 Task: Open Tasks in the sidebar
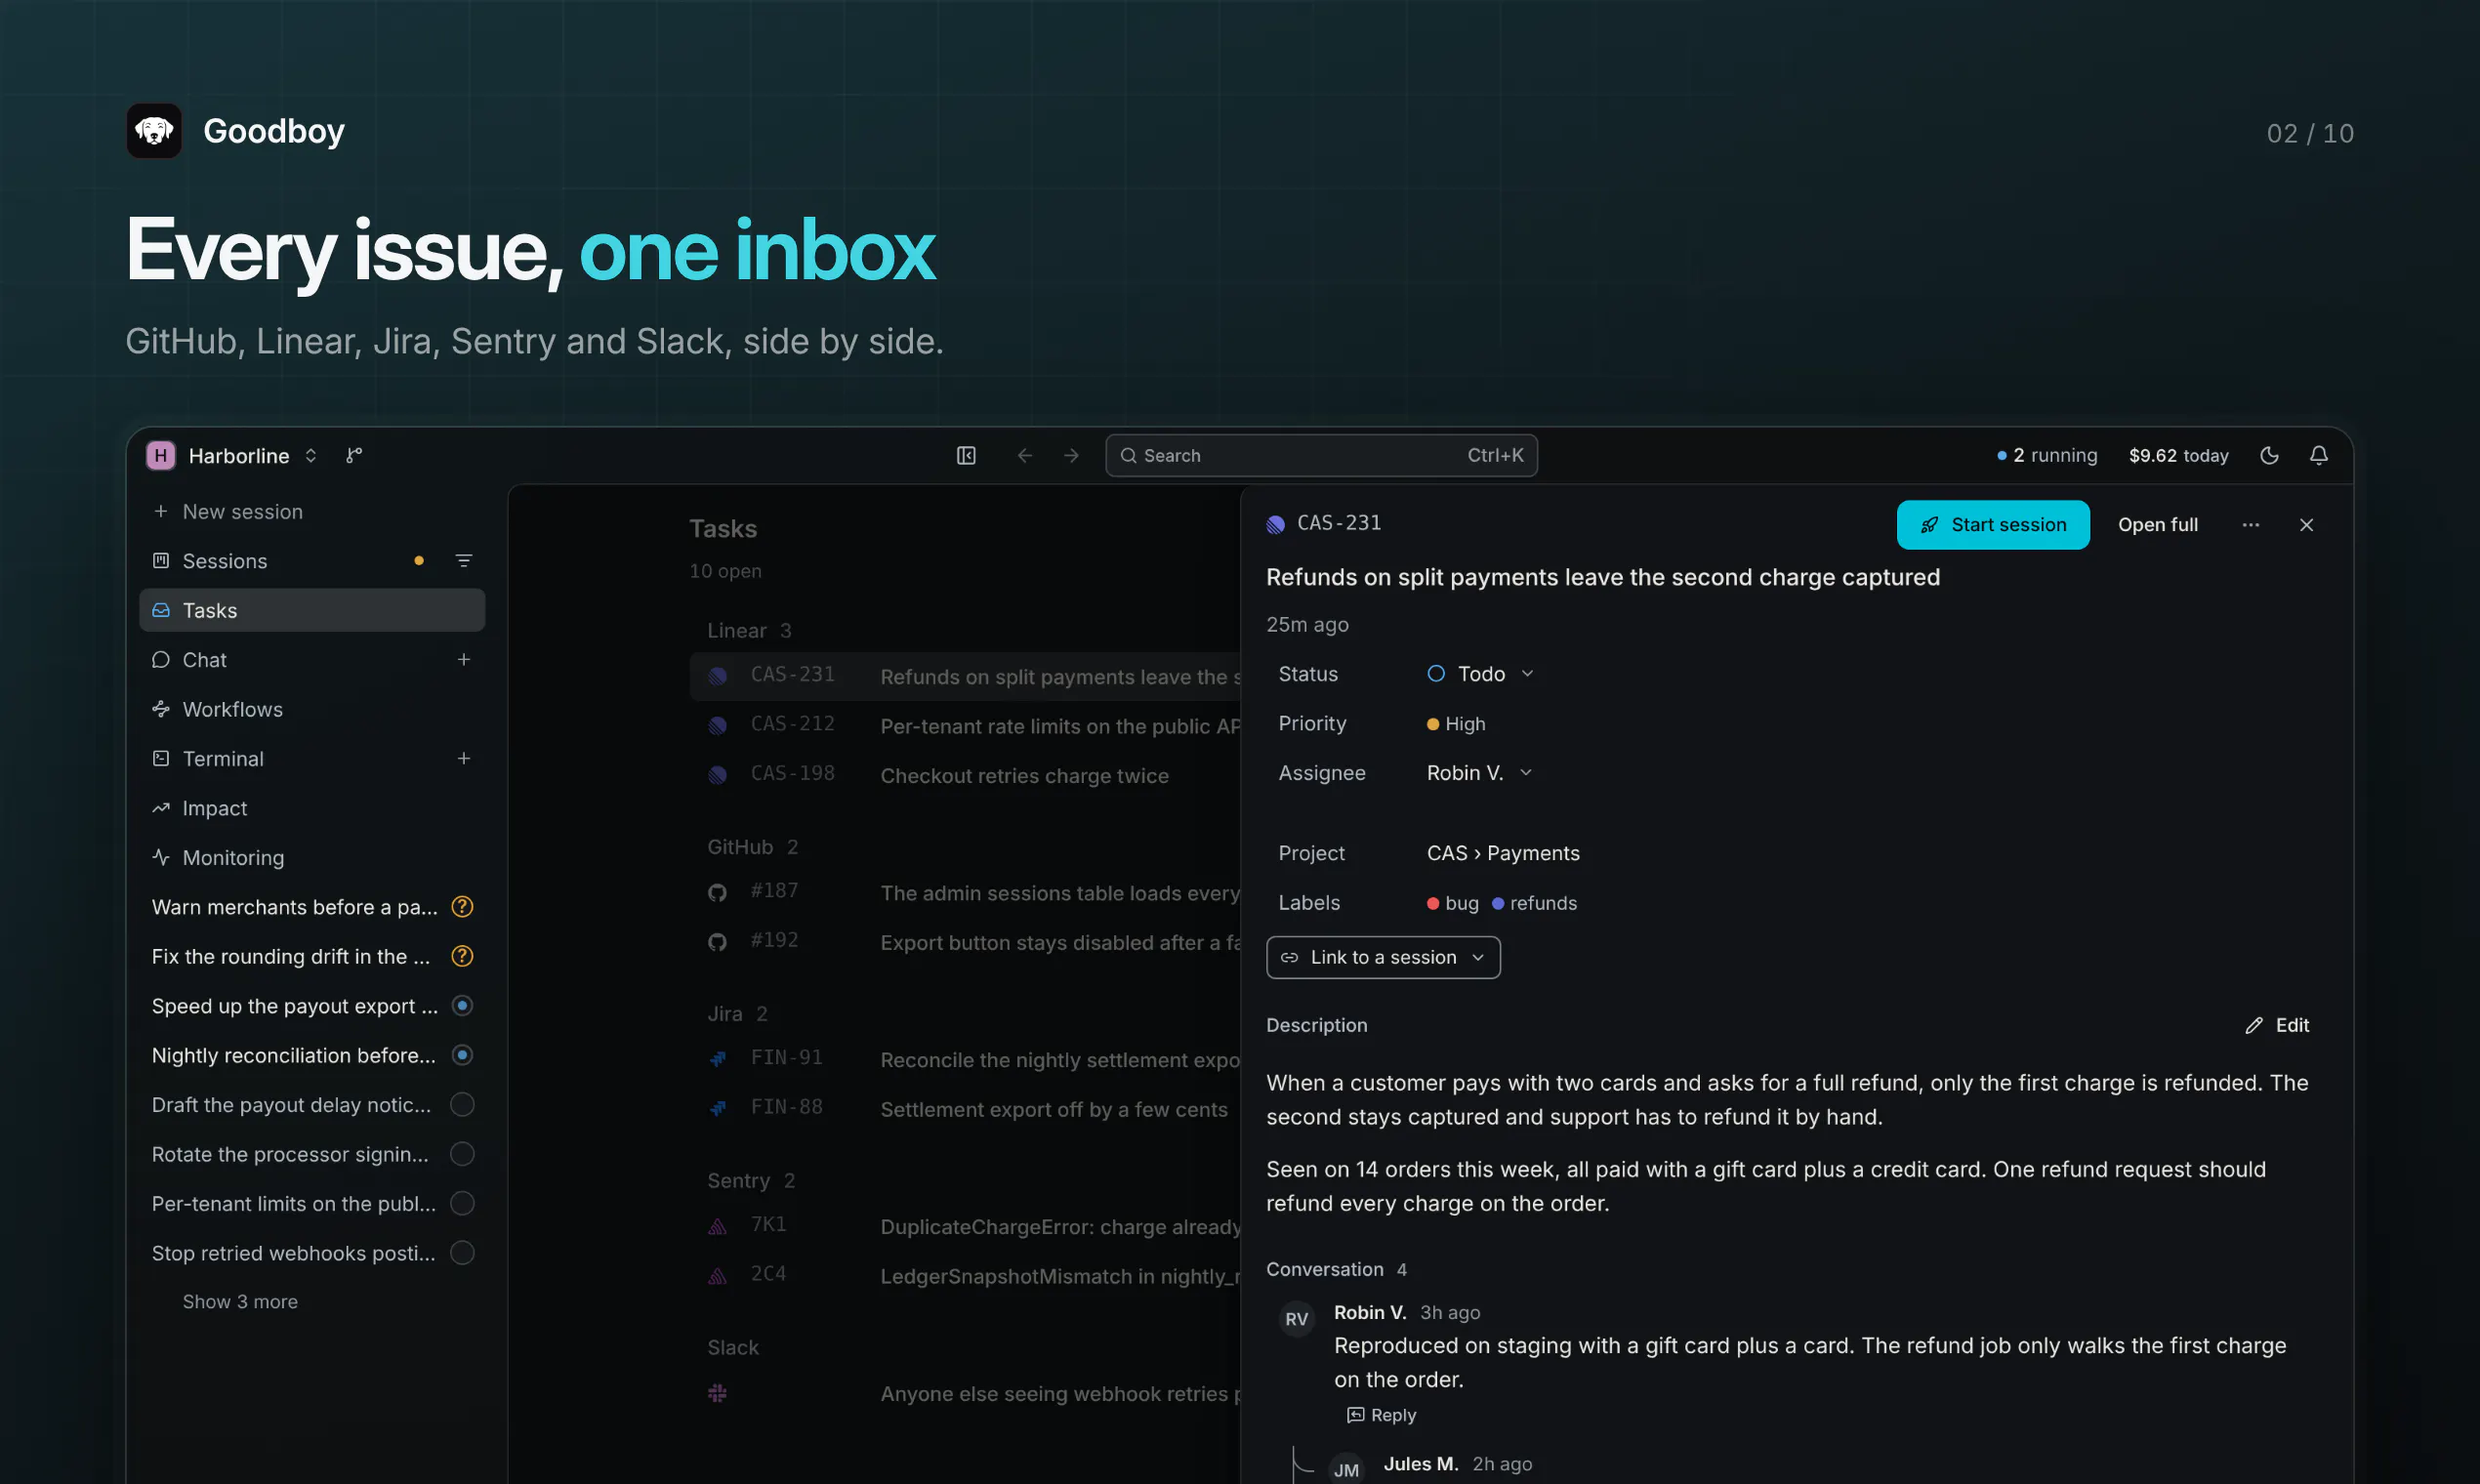[x=312, y=610]
